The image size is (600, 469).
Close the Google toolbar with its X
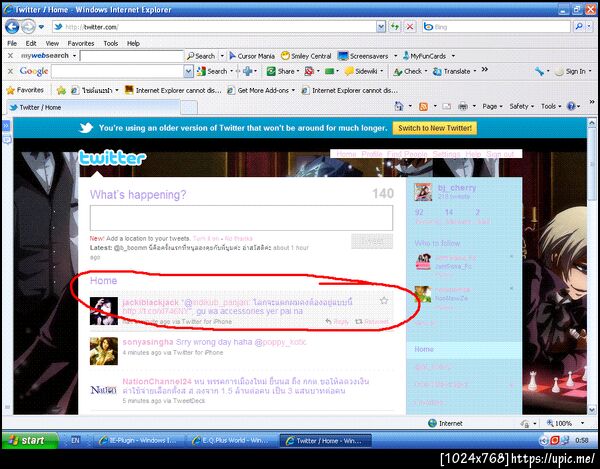[x=10, y=71]
